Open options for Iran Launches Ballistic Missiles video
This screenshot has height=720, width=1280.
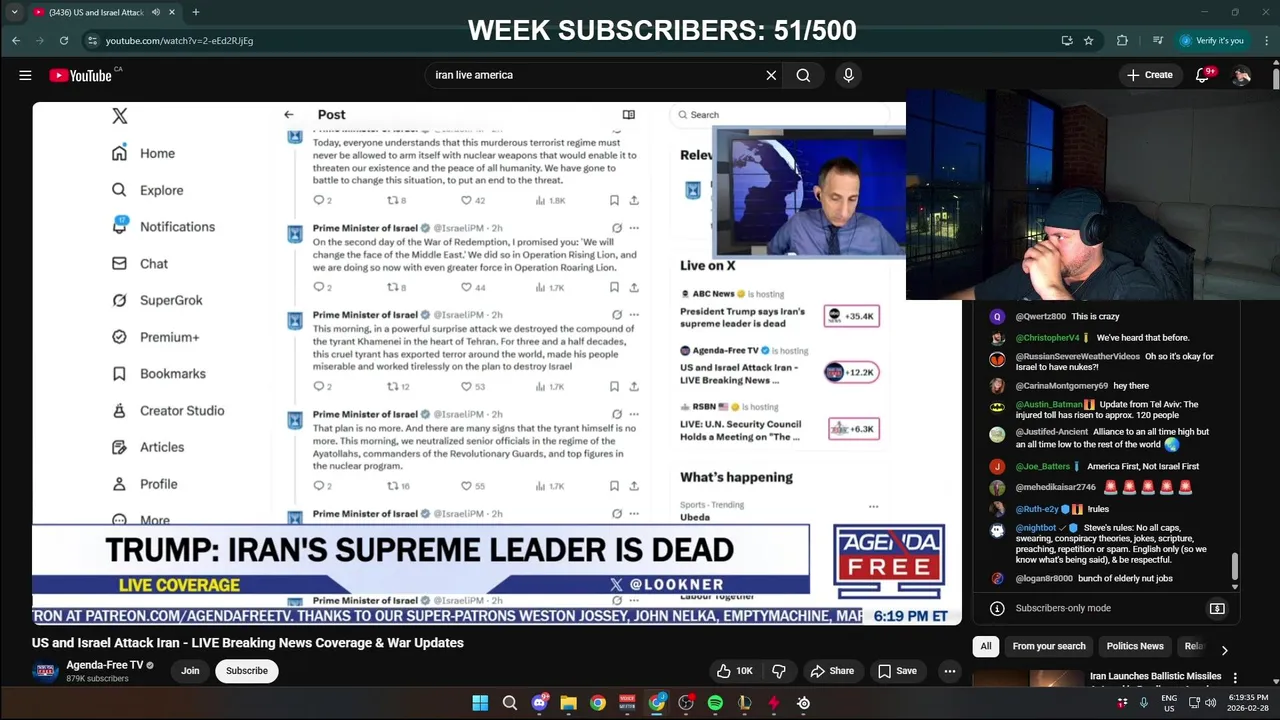tap(1235, 678)
